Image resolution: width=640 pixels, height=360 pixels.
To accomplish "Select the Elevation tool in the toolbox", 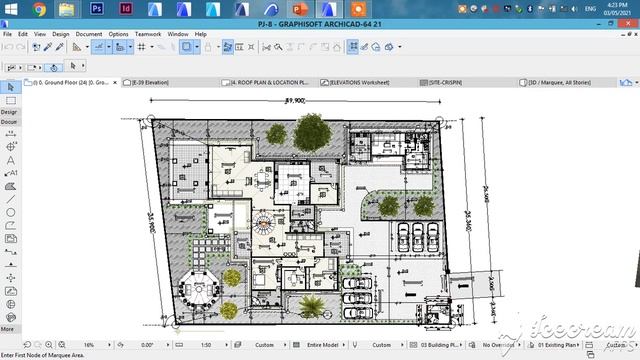I will pos(11,265).
